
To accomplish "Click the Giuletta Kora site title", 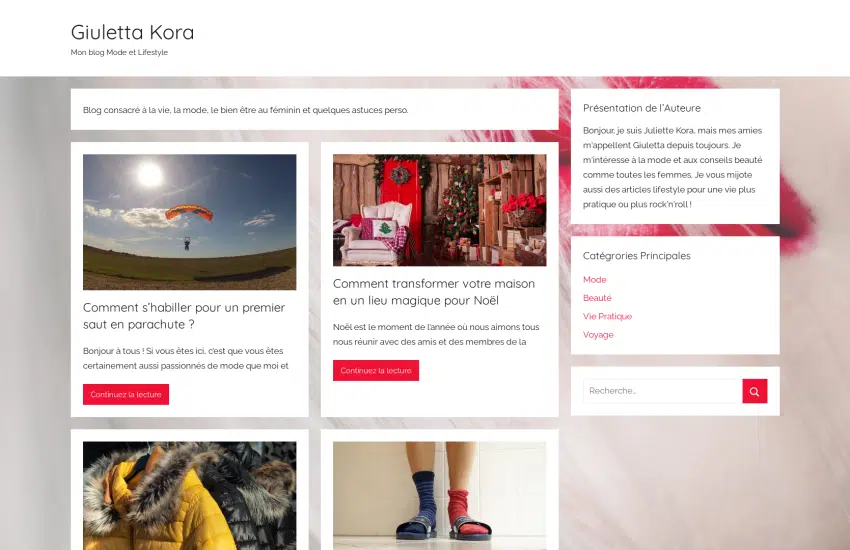I will pos(132,32).
